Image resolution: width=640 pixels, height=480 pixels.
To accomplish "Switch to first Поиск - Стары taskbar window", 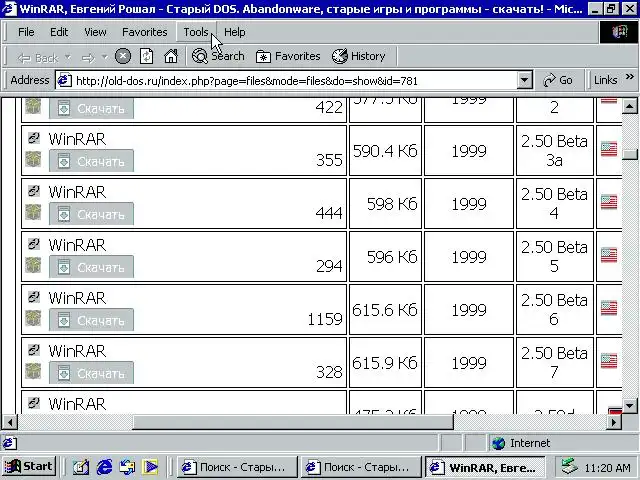I will [237, 467].
